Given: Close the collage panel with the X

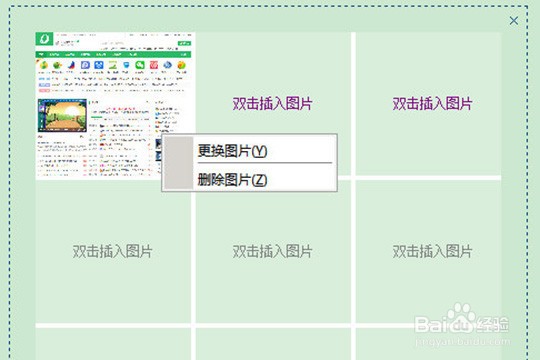Looking at the screenshot, I should pos(513,21).
